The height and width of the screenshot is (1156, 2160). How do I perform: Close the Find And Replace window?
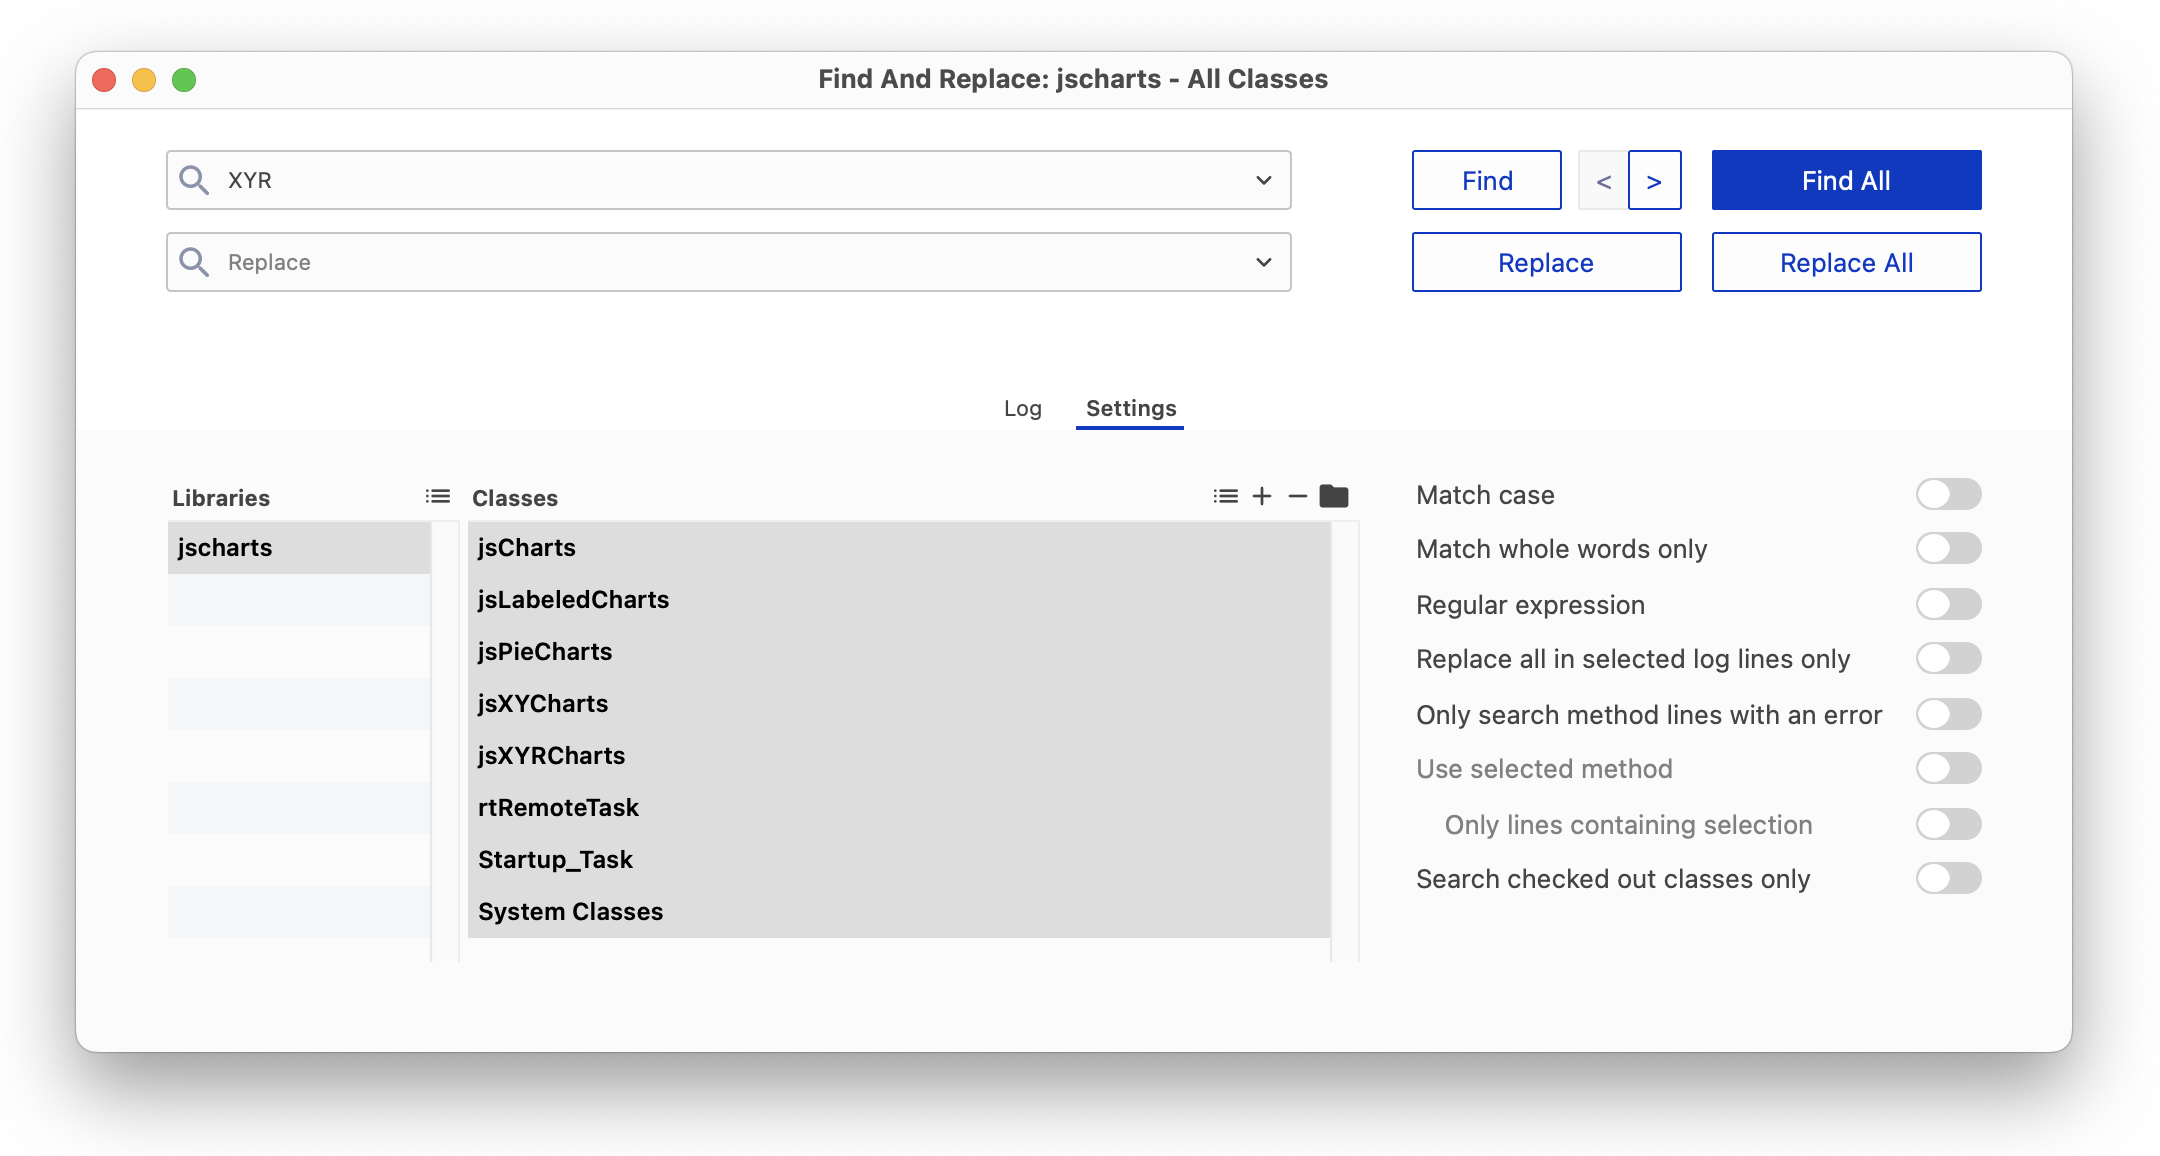coord(104,80)
